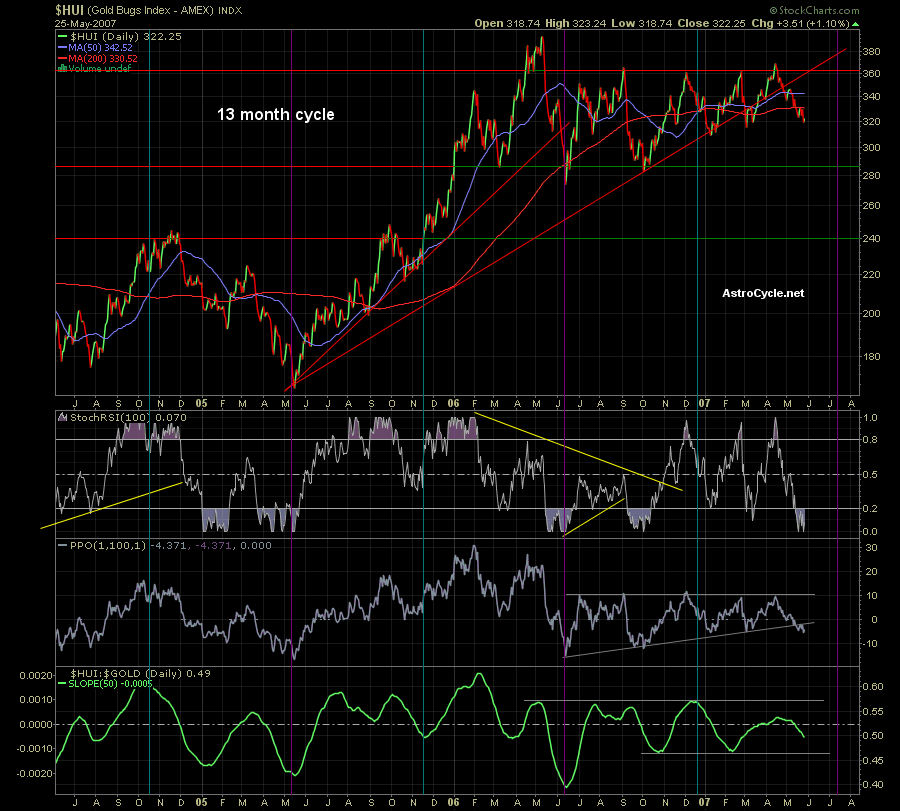
Task: Click the PPO(1,100,1) legend line marker
Action: (62, 545)
